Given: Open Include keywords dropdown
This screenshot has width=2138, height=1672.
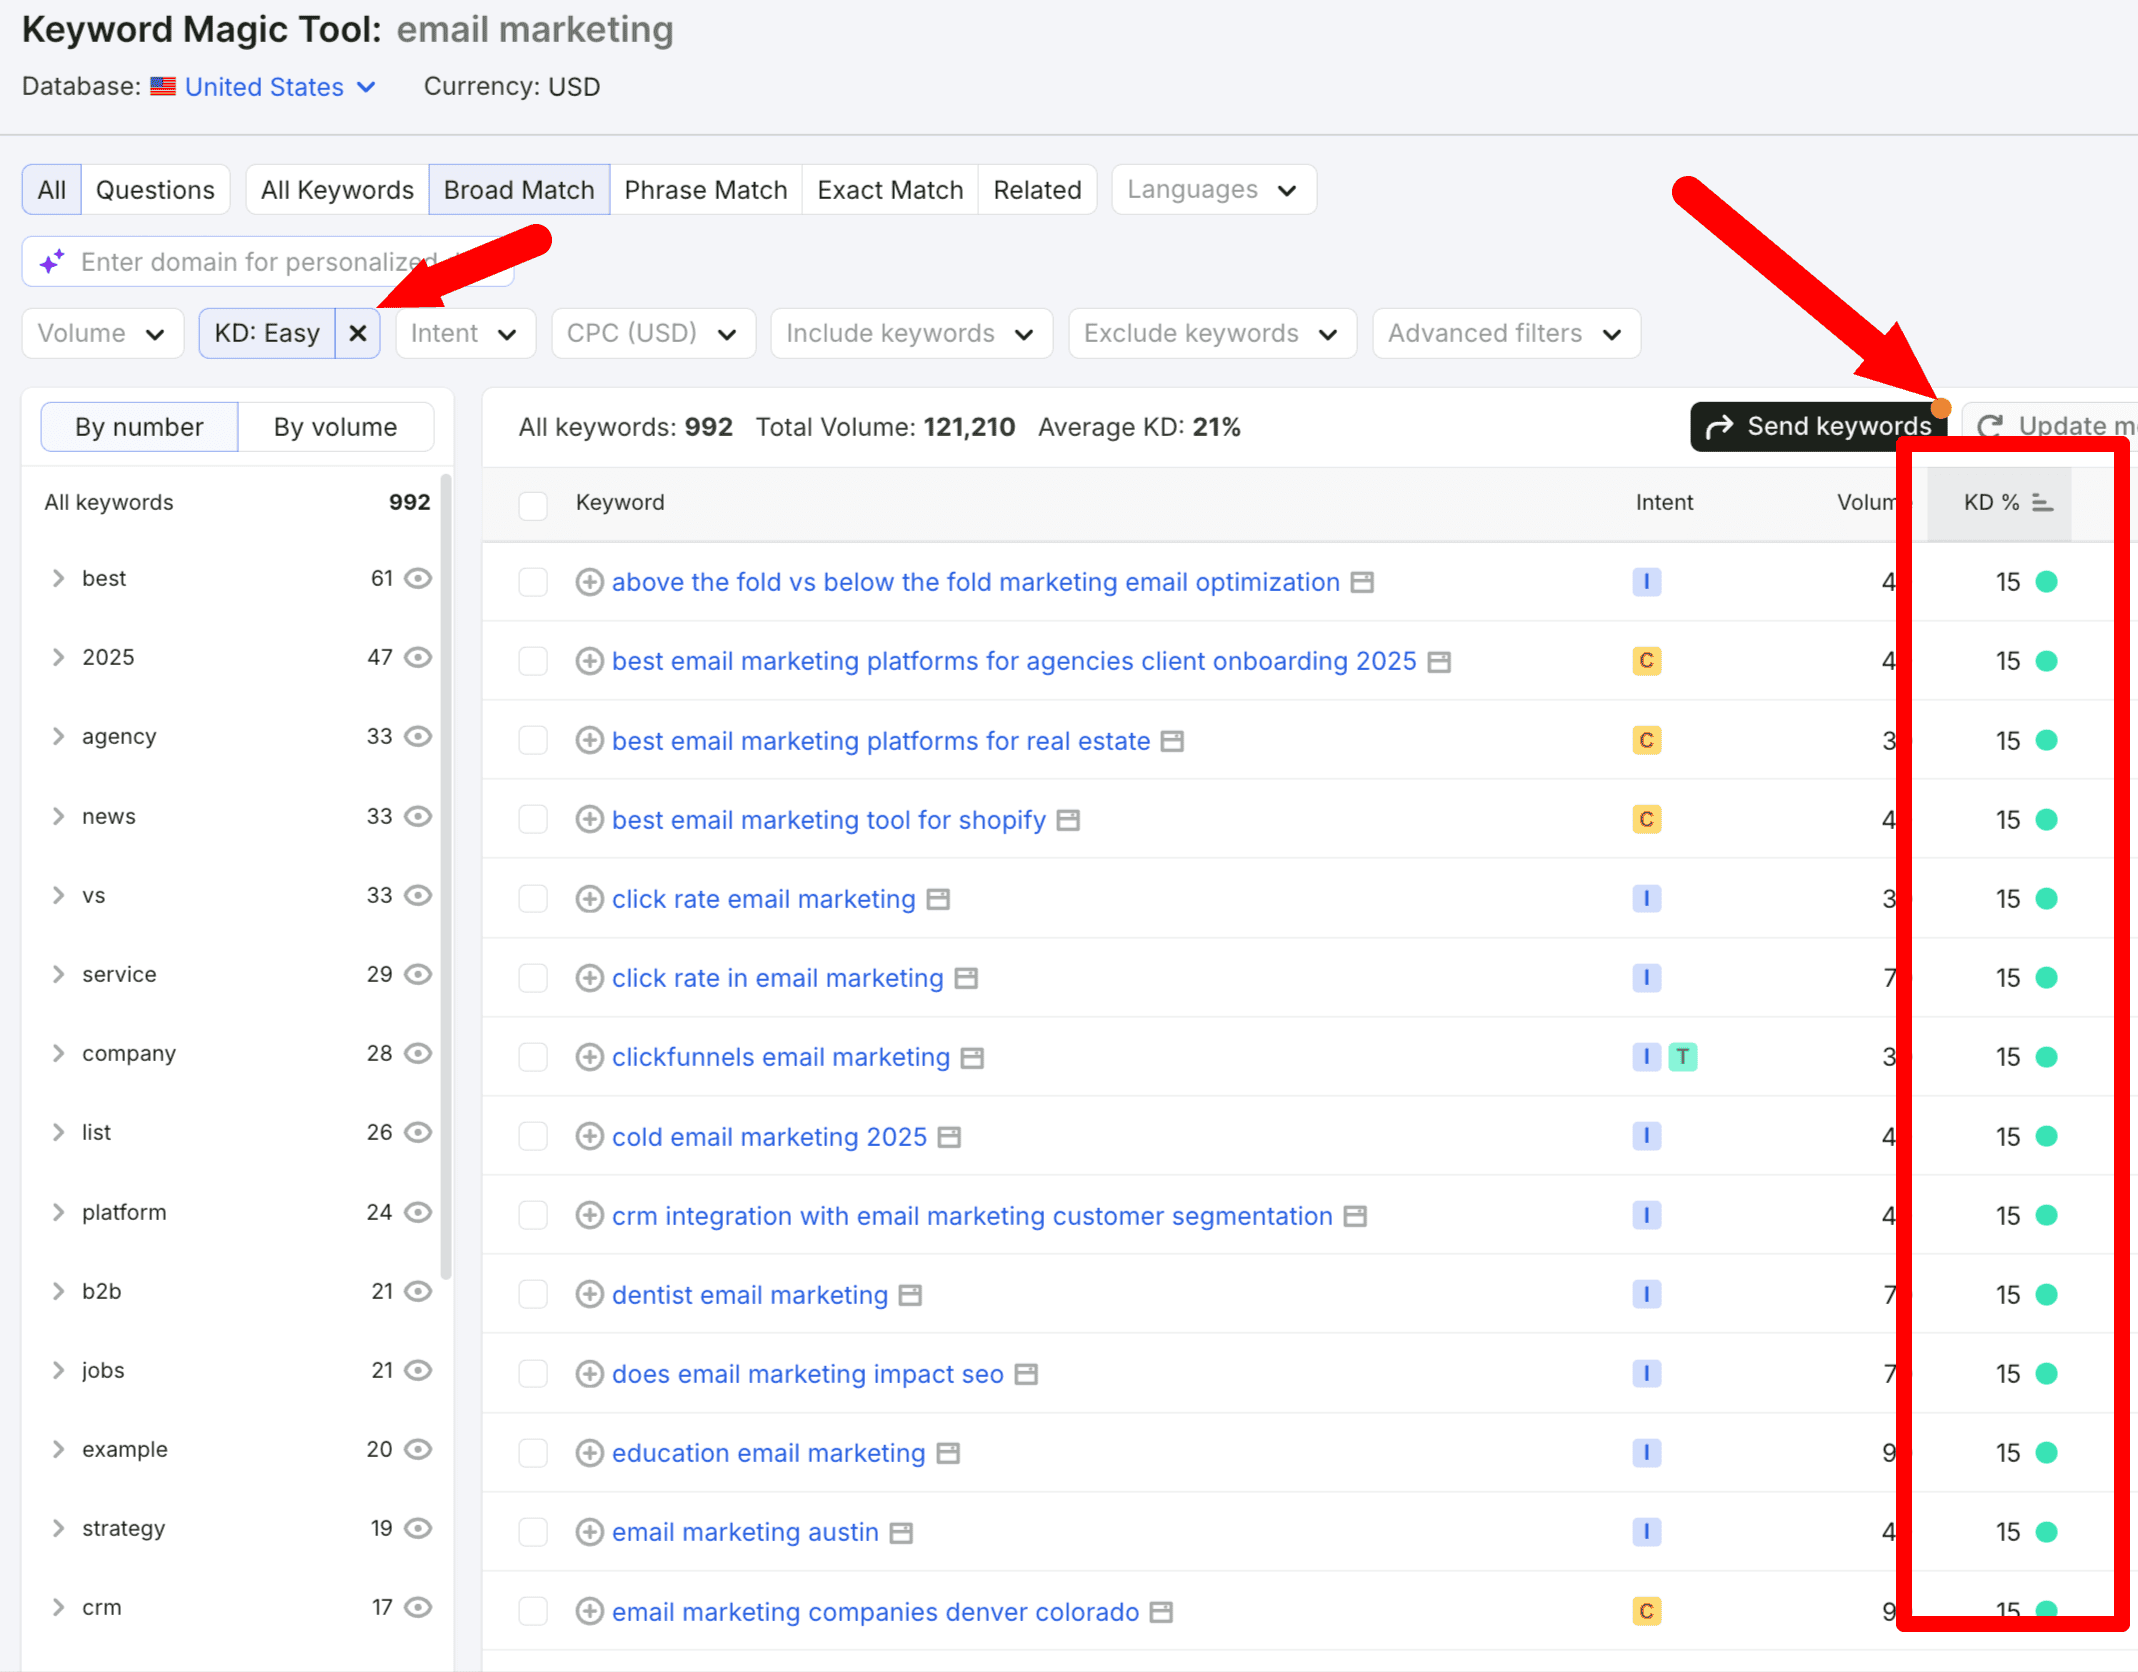Looking at the screenshot, I should [911, 333].
